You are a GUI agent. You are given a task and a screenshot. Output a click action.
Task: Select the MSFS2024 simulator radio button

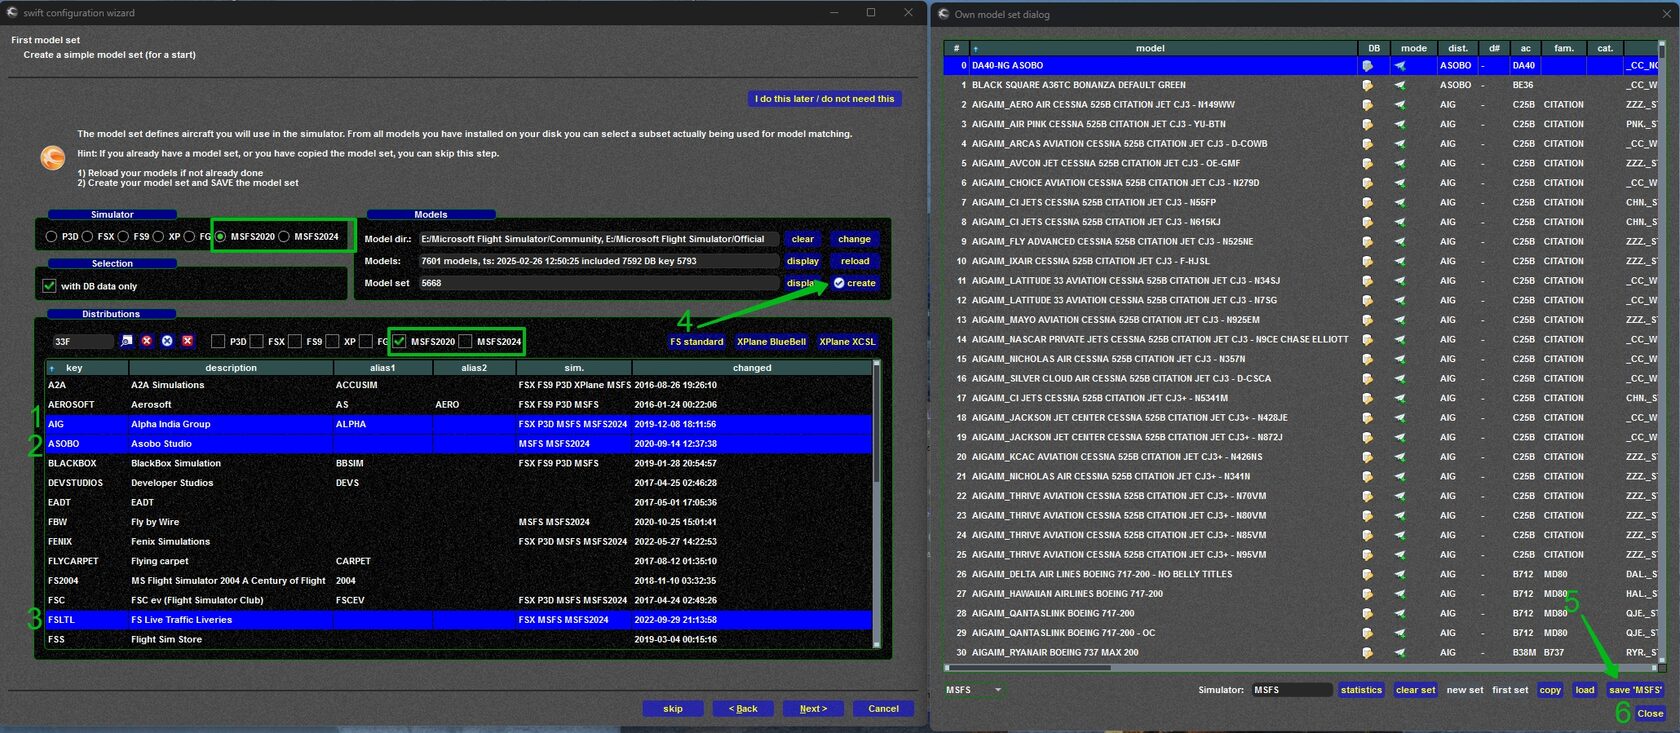point(284,237)
